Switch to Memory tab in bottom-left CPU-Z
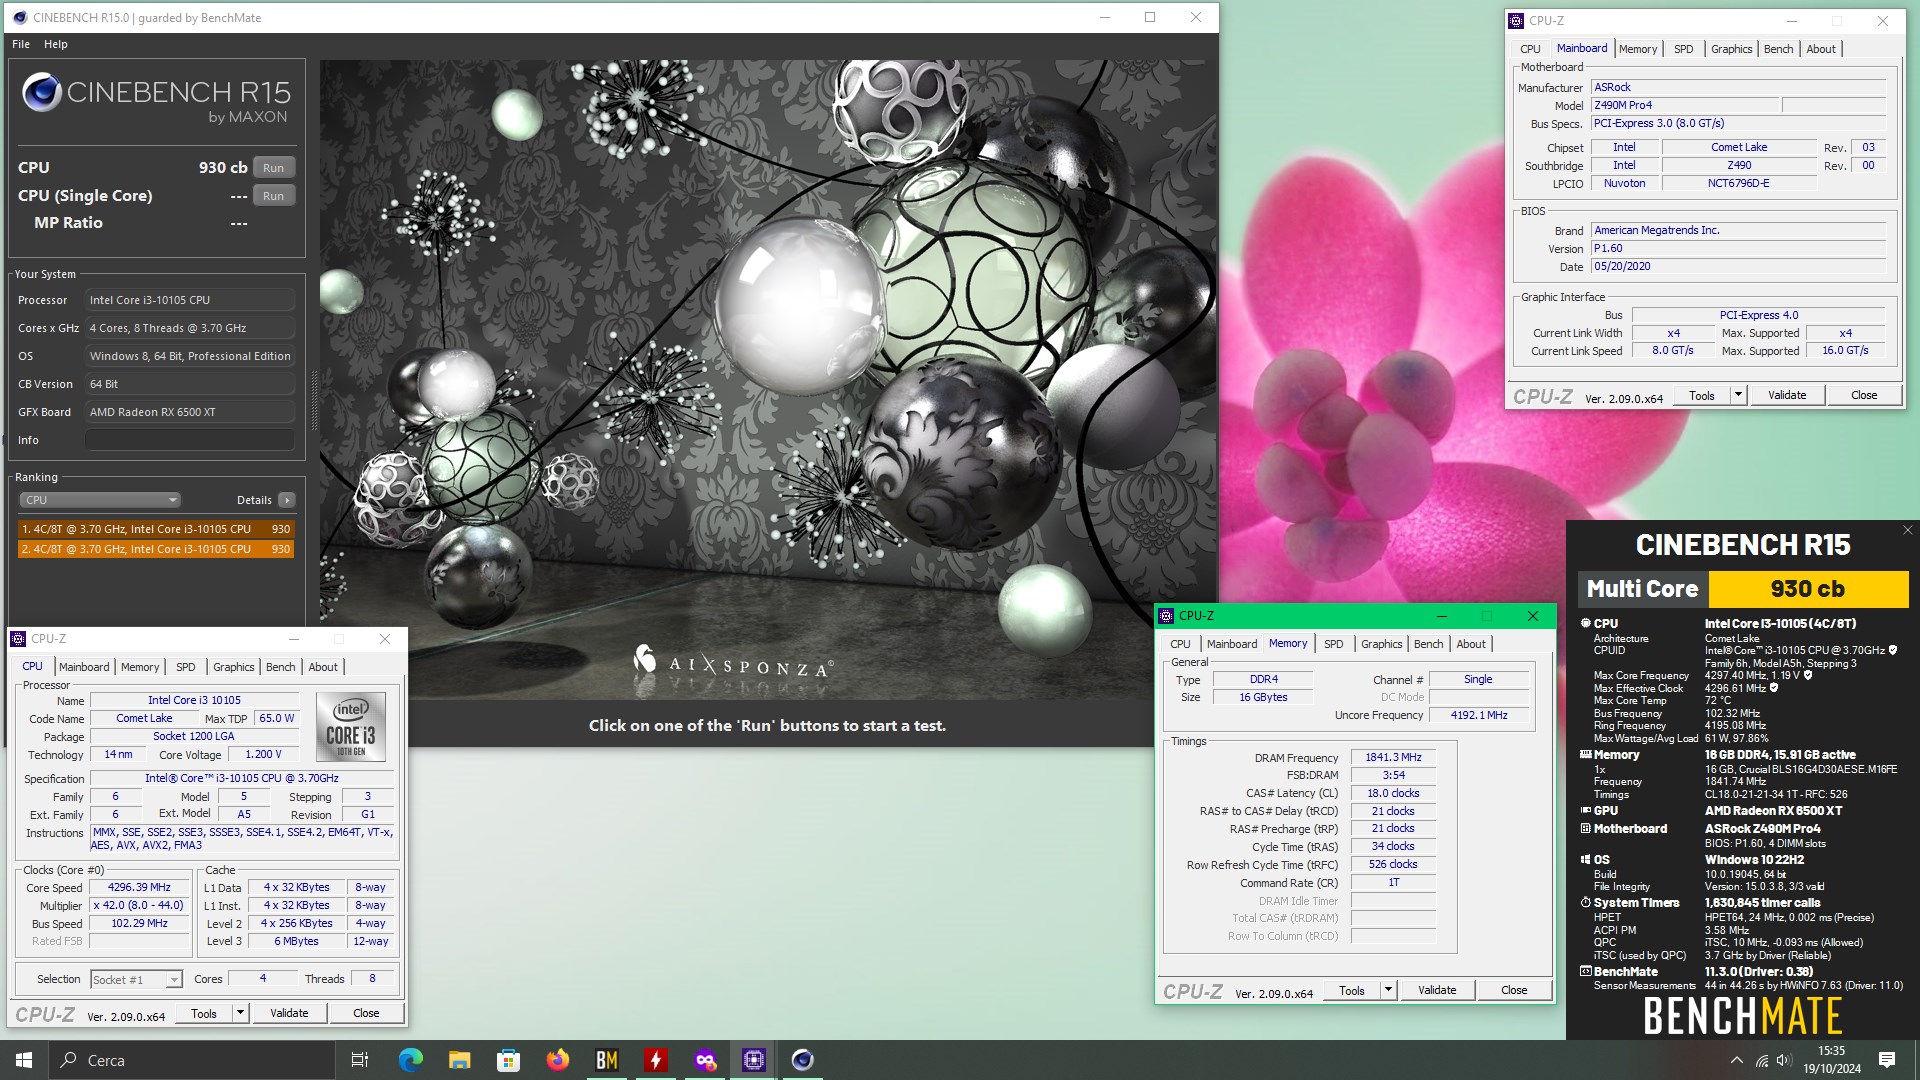The image size is (1920, 1080). click(x=140, y=667)
